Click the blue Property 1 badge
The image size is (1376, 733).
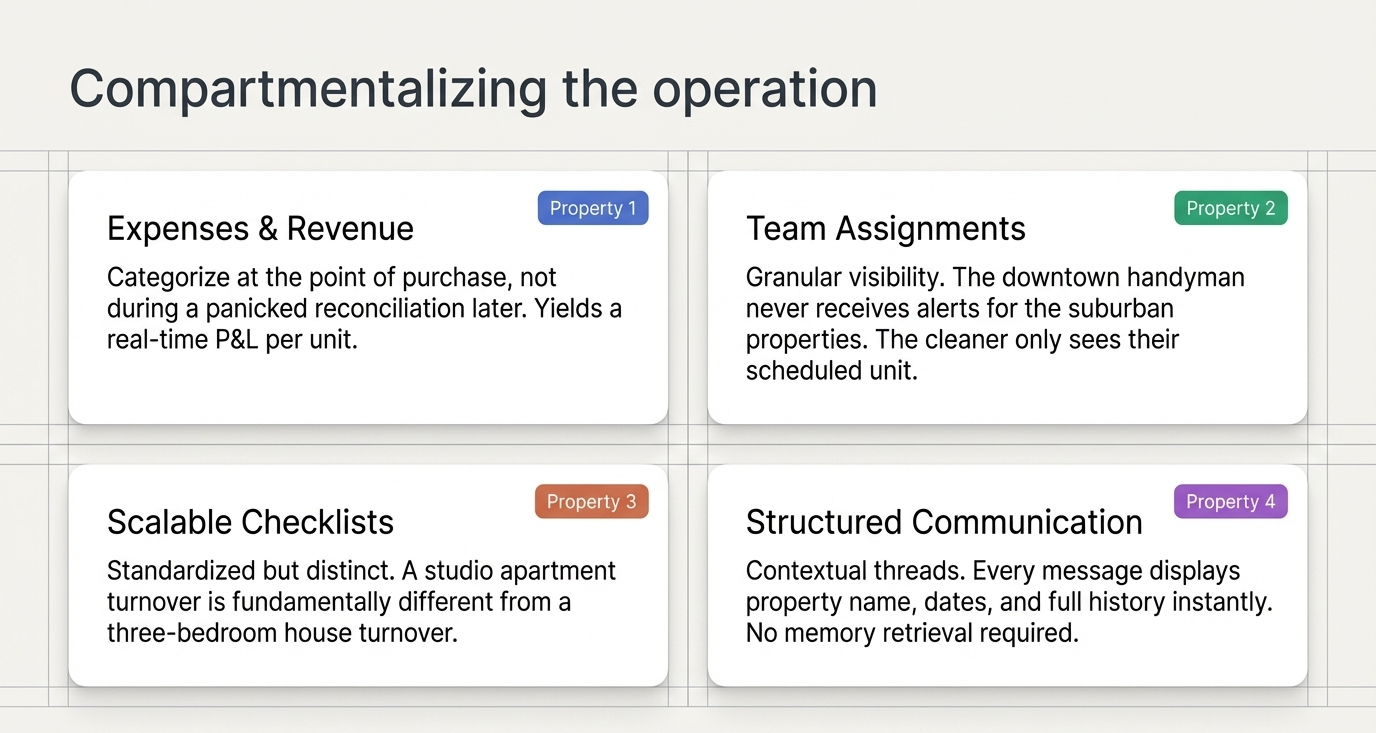pyautogui.click(x=593, y=208)
